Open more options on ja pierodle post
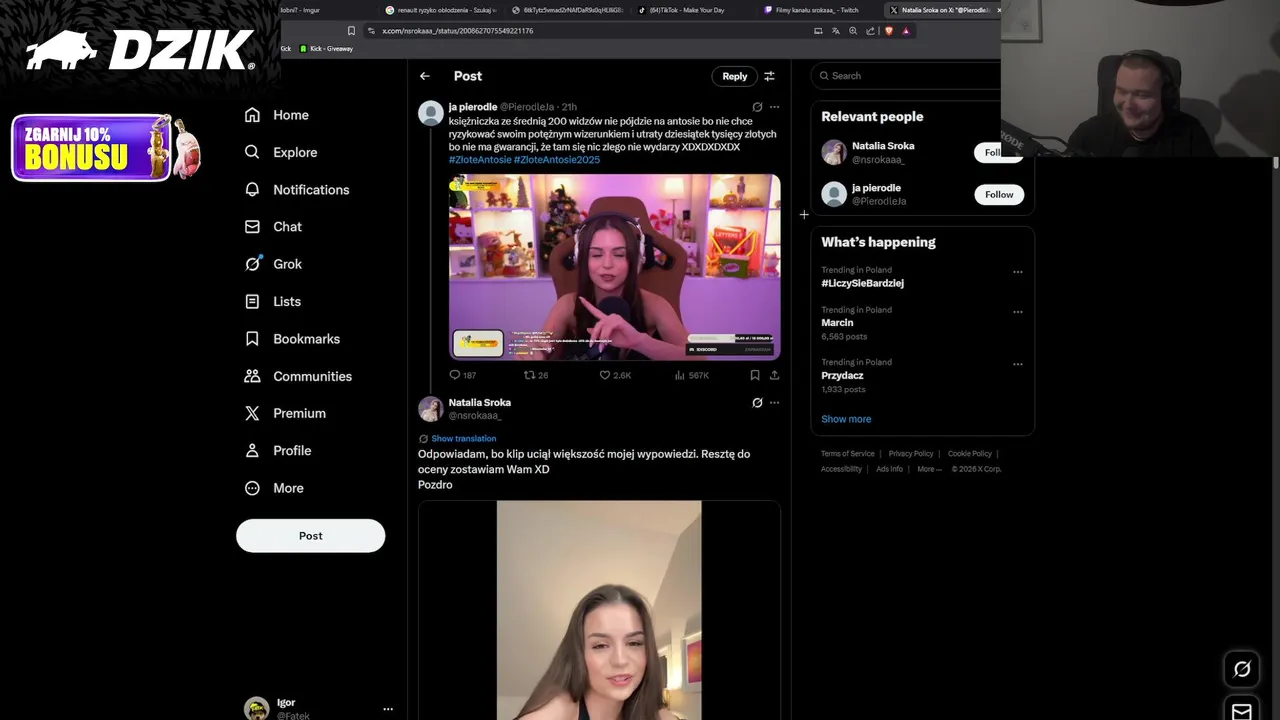Image resolution: width=1280 pixels, height=720 pixels. pos(774,107)
